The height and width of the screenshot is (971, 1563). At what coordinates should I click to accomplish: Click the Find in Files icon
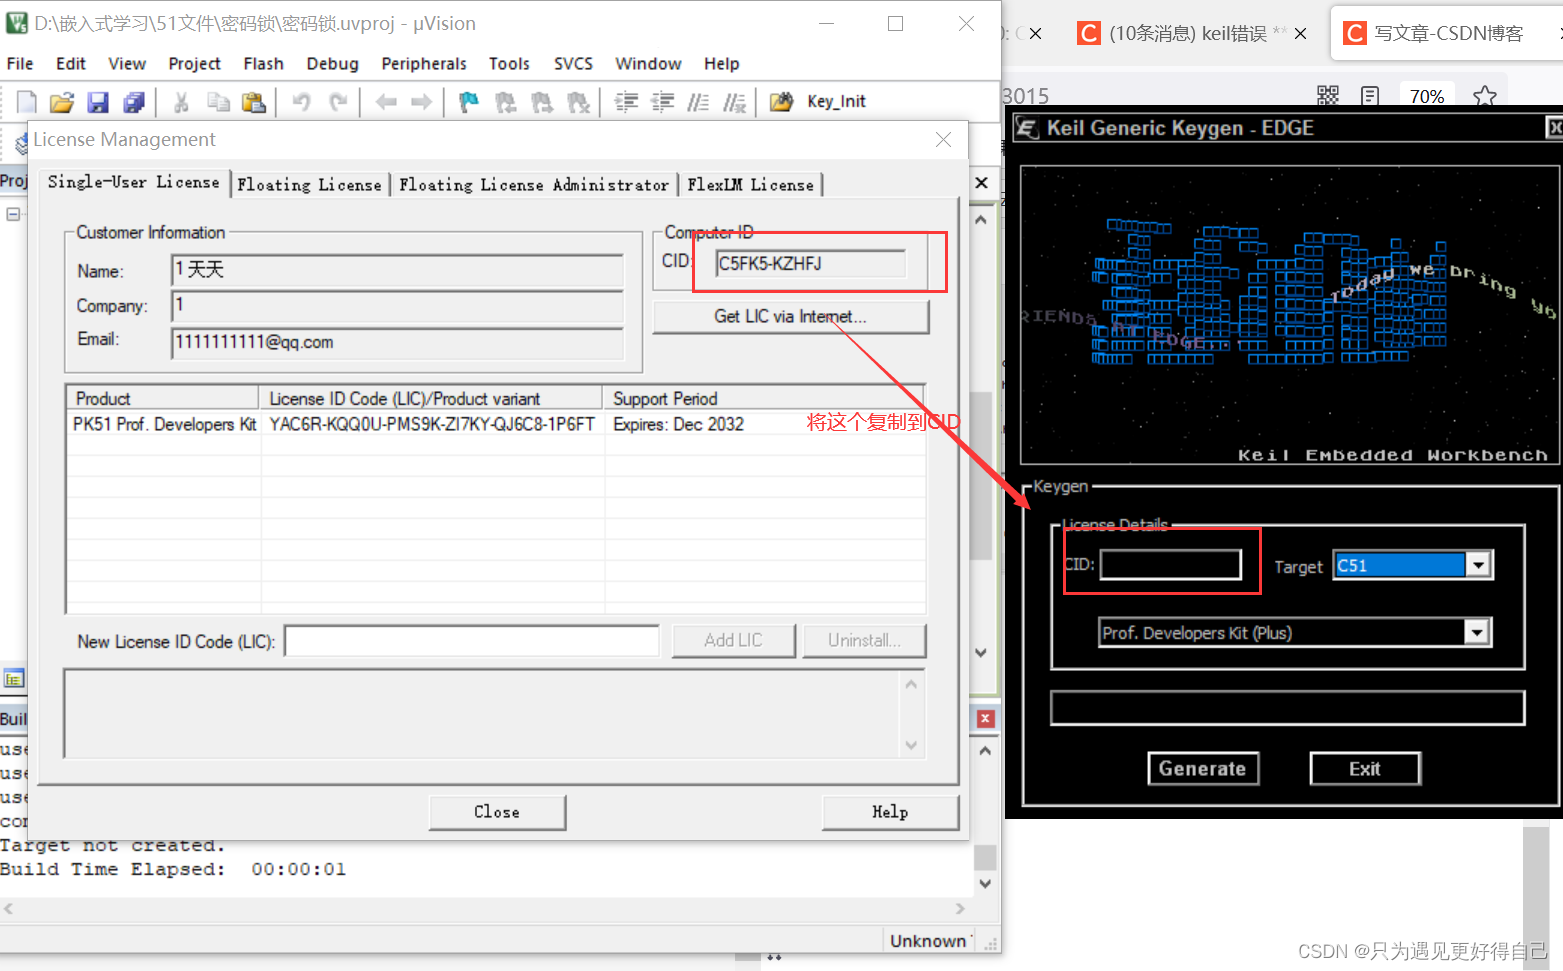click(781, 102)
